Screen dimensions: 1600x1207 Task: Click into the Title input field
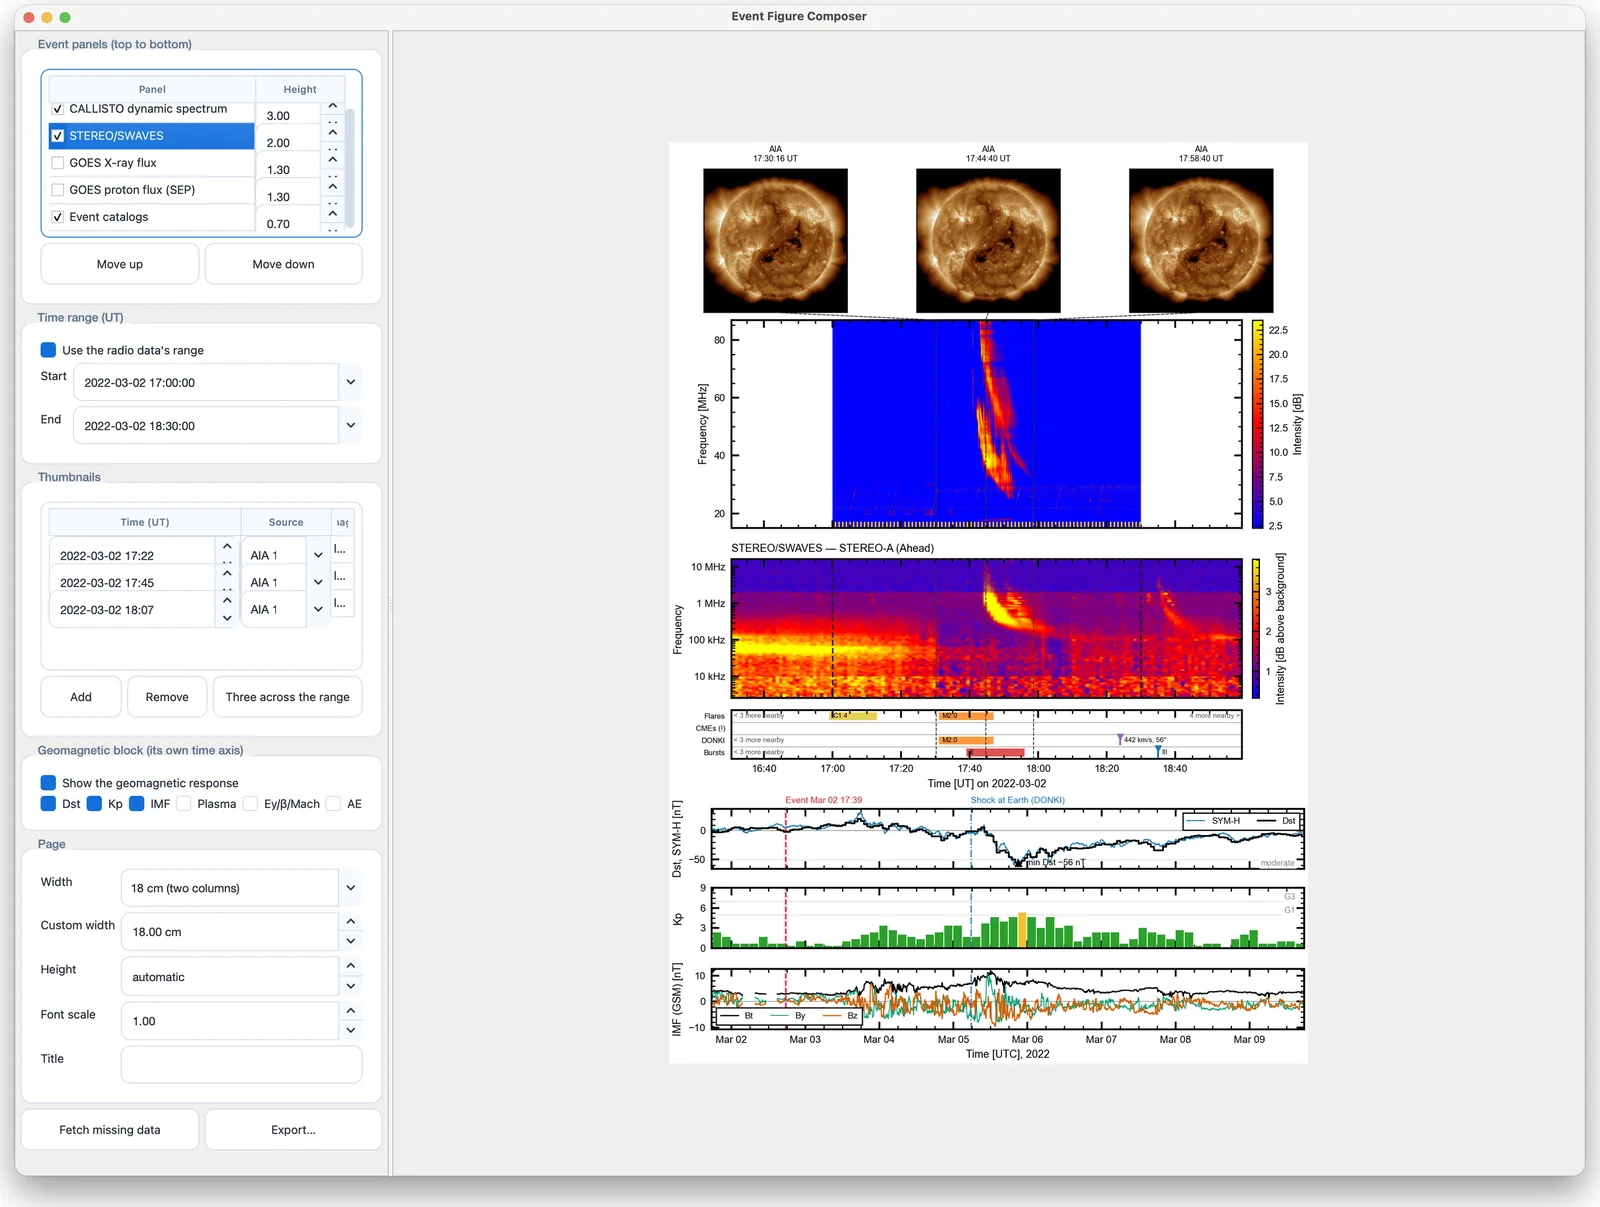241,1064
